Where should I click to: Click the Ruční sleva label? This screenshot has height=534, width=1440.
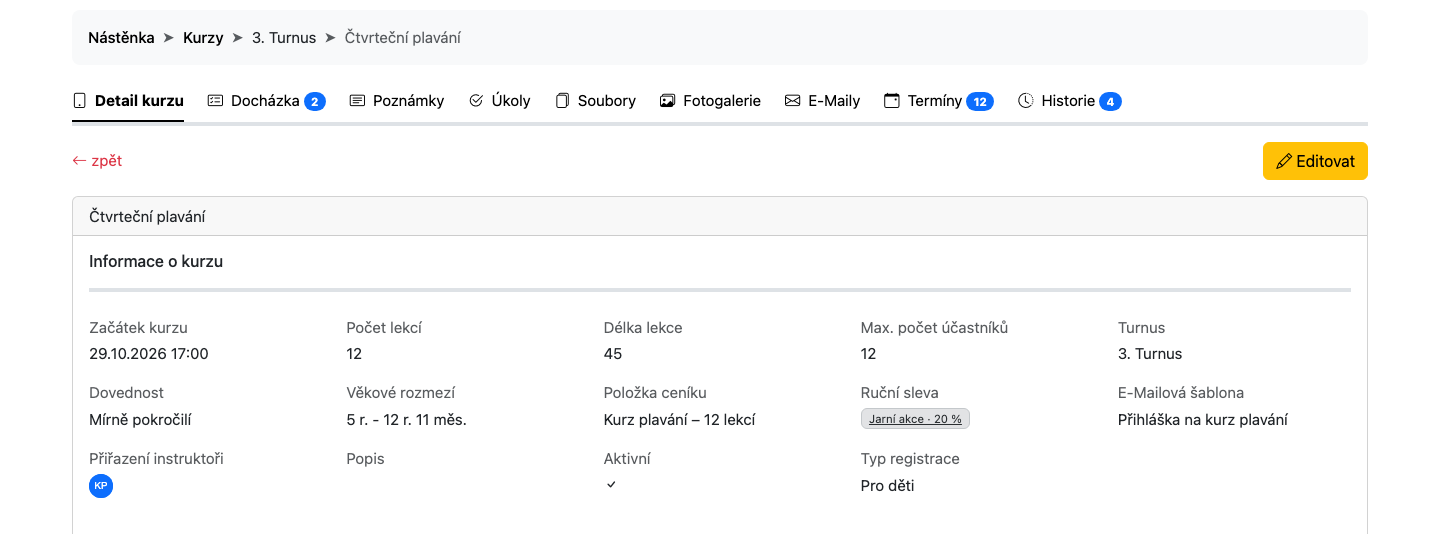(900, 393)
